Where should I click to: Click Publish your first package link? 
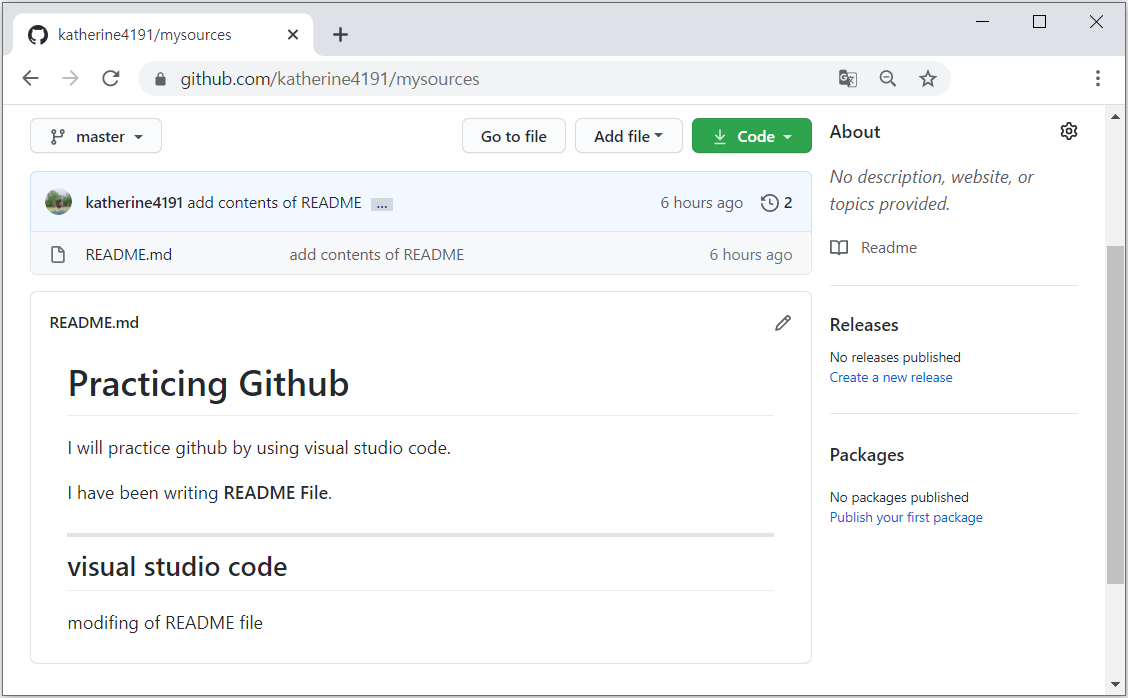coord(906,517)
